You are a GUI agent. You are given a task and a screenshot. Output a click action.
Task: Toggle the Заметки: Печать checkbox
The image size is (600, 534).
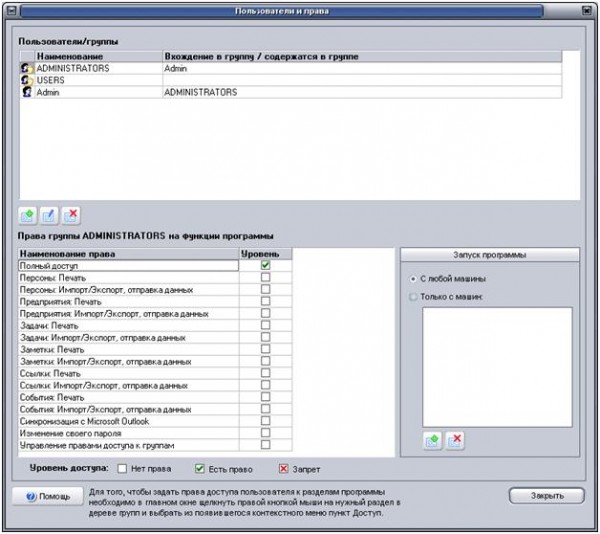coord(266,349)
